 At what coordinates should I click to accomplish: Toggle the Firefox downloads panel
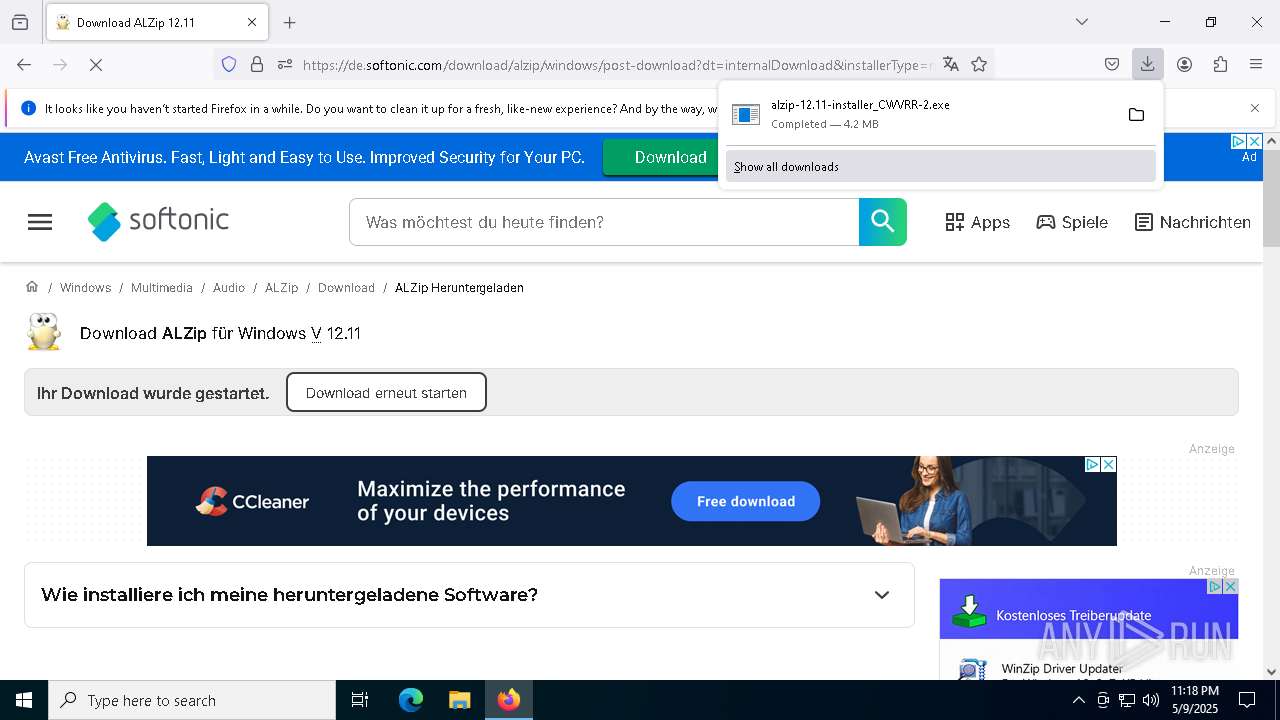tap(1147, 65)
